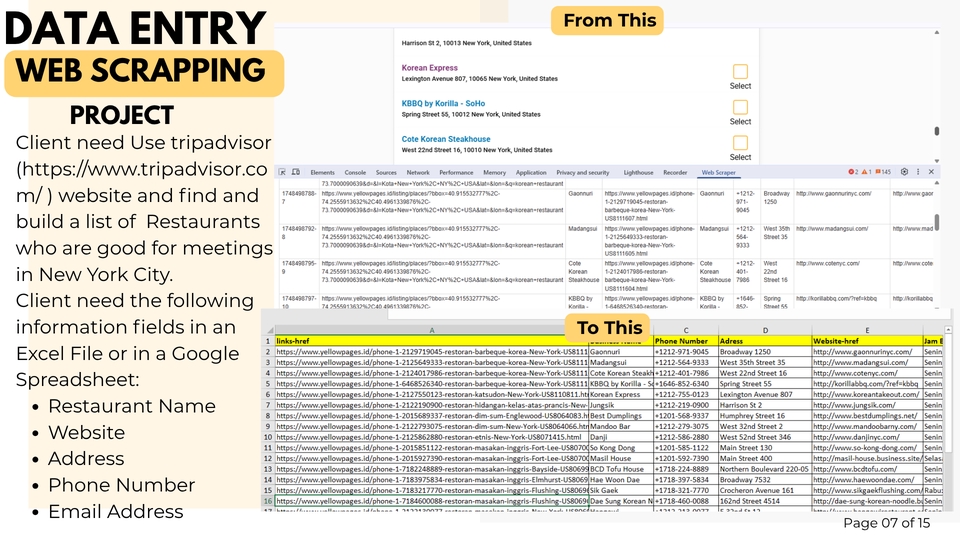Click the 162nd Street 4514 cell
The height and width of the screenshot is (540, 960).
point(765,501)
